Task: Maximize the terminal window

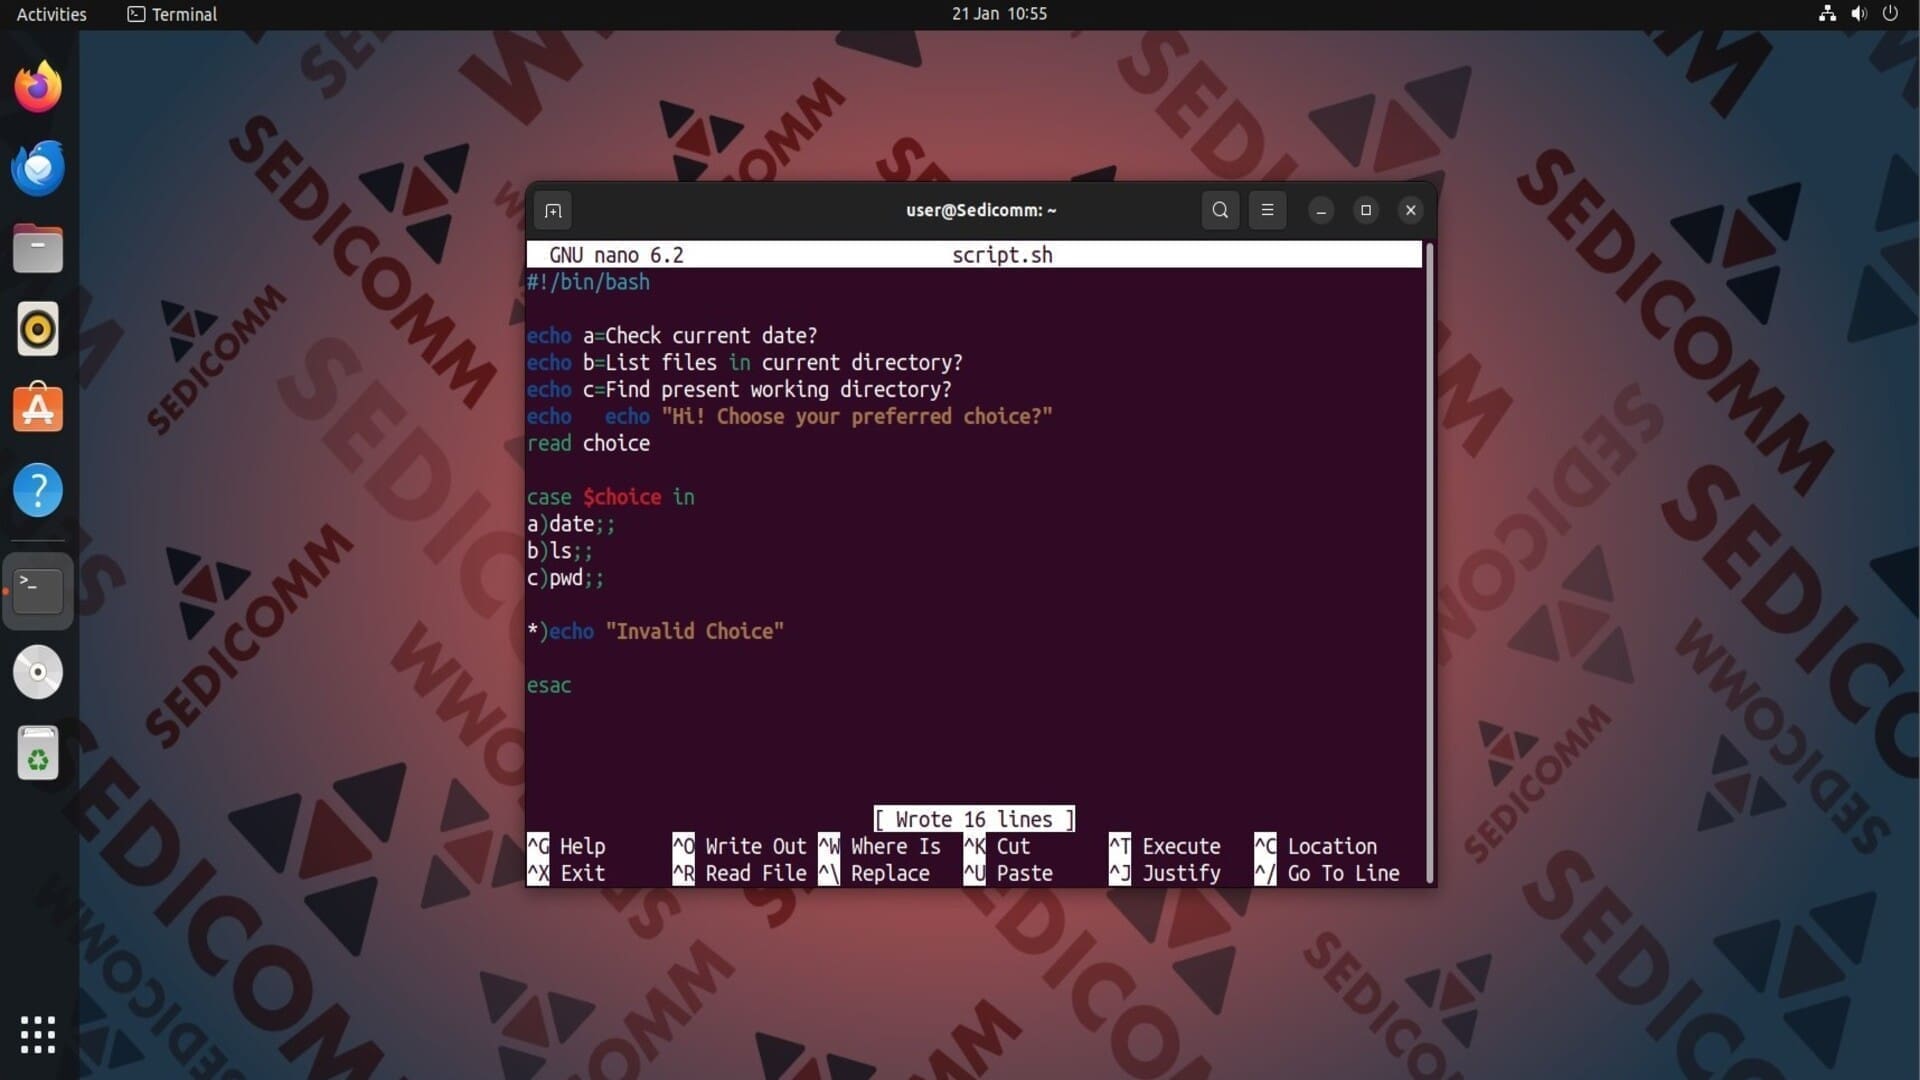Action: coord(1365,210)
